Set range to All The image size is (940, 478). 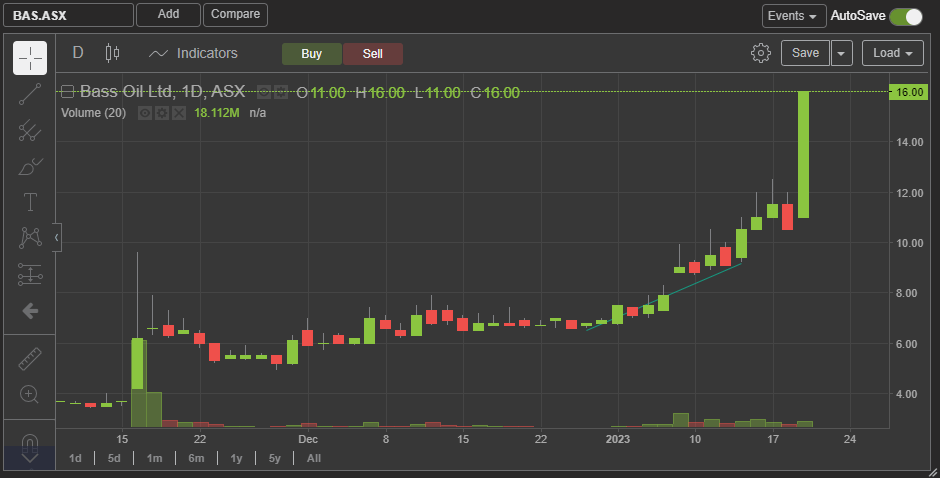[x=314, y=458]
